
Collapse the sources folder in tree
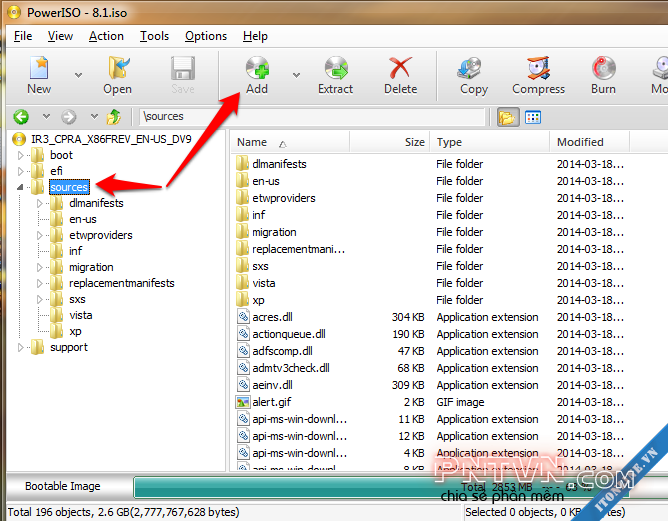[20, 187]
